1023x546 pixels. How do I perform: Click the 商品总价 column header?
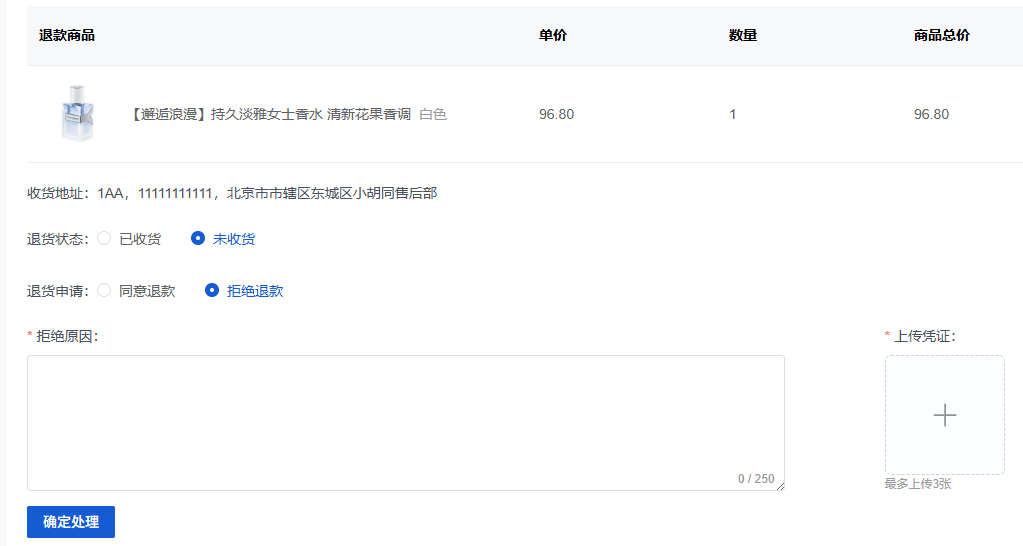coord(941,36)
